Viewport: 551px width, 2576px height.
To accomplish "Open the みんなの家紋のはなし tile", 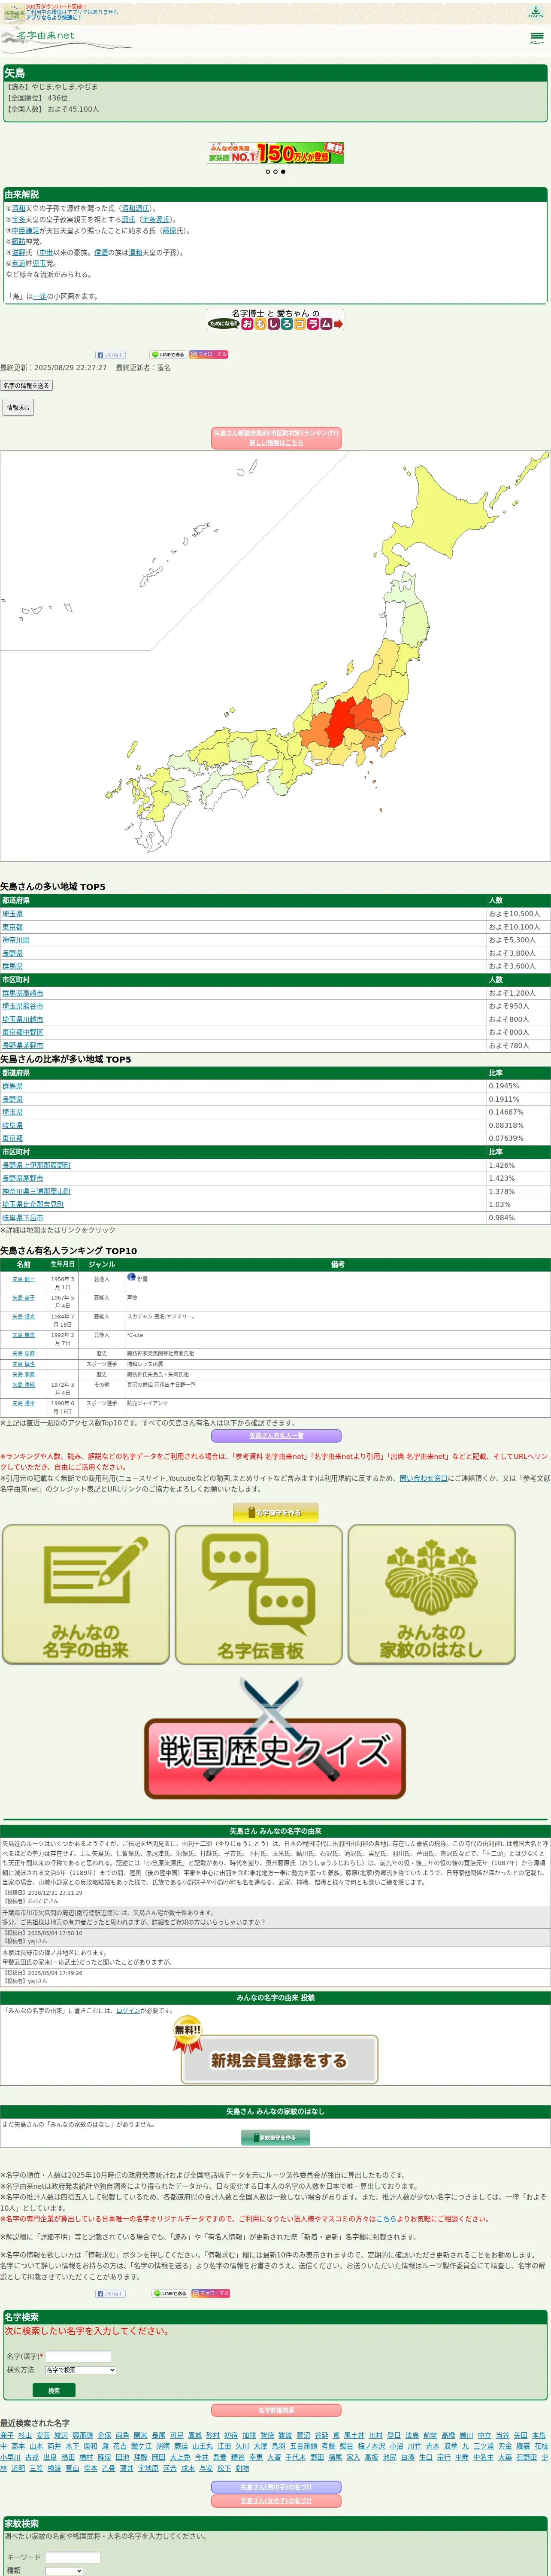I will (432, 1594).
